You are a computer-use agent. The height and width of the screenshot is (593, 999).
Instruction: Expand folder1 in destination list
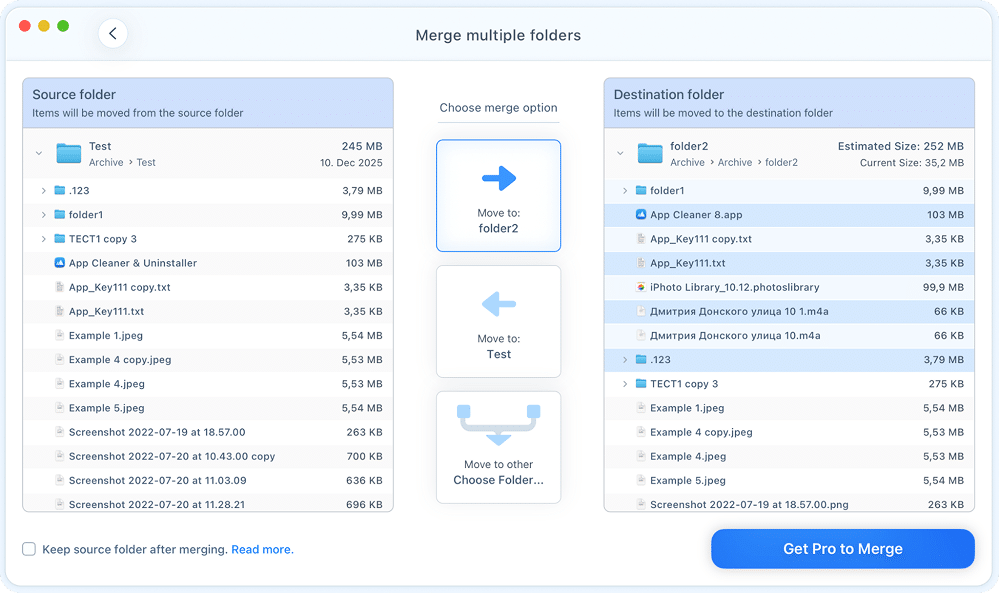[624, 190]
